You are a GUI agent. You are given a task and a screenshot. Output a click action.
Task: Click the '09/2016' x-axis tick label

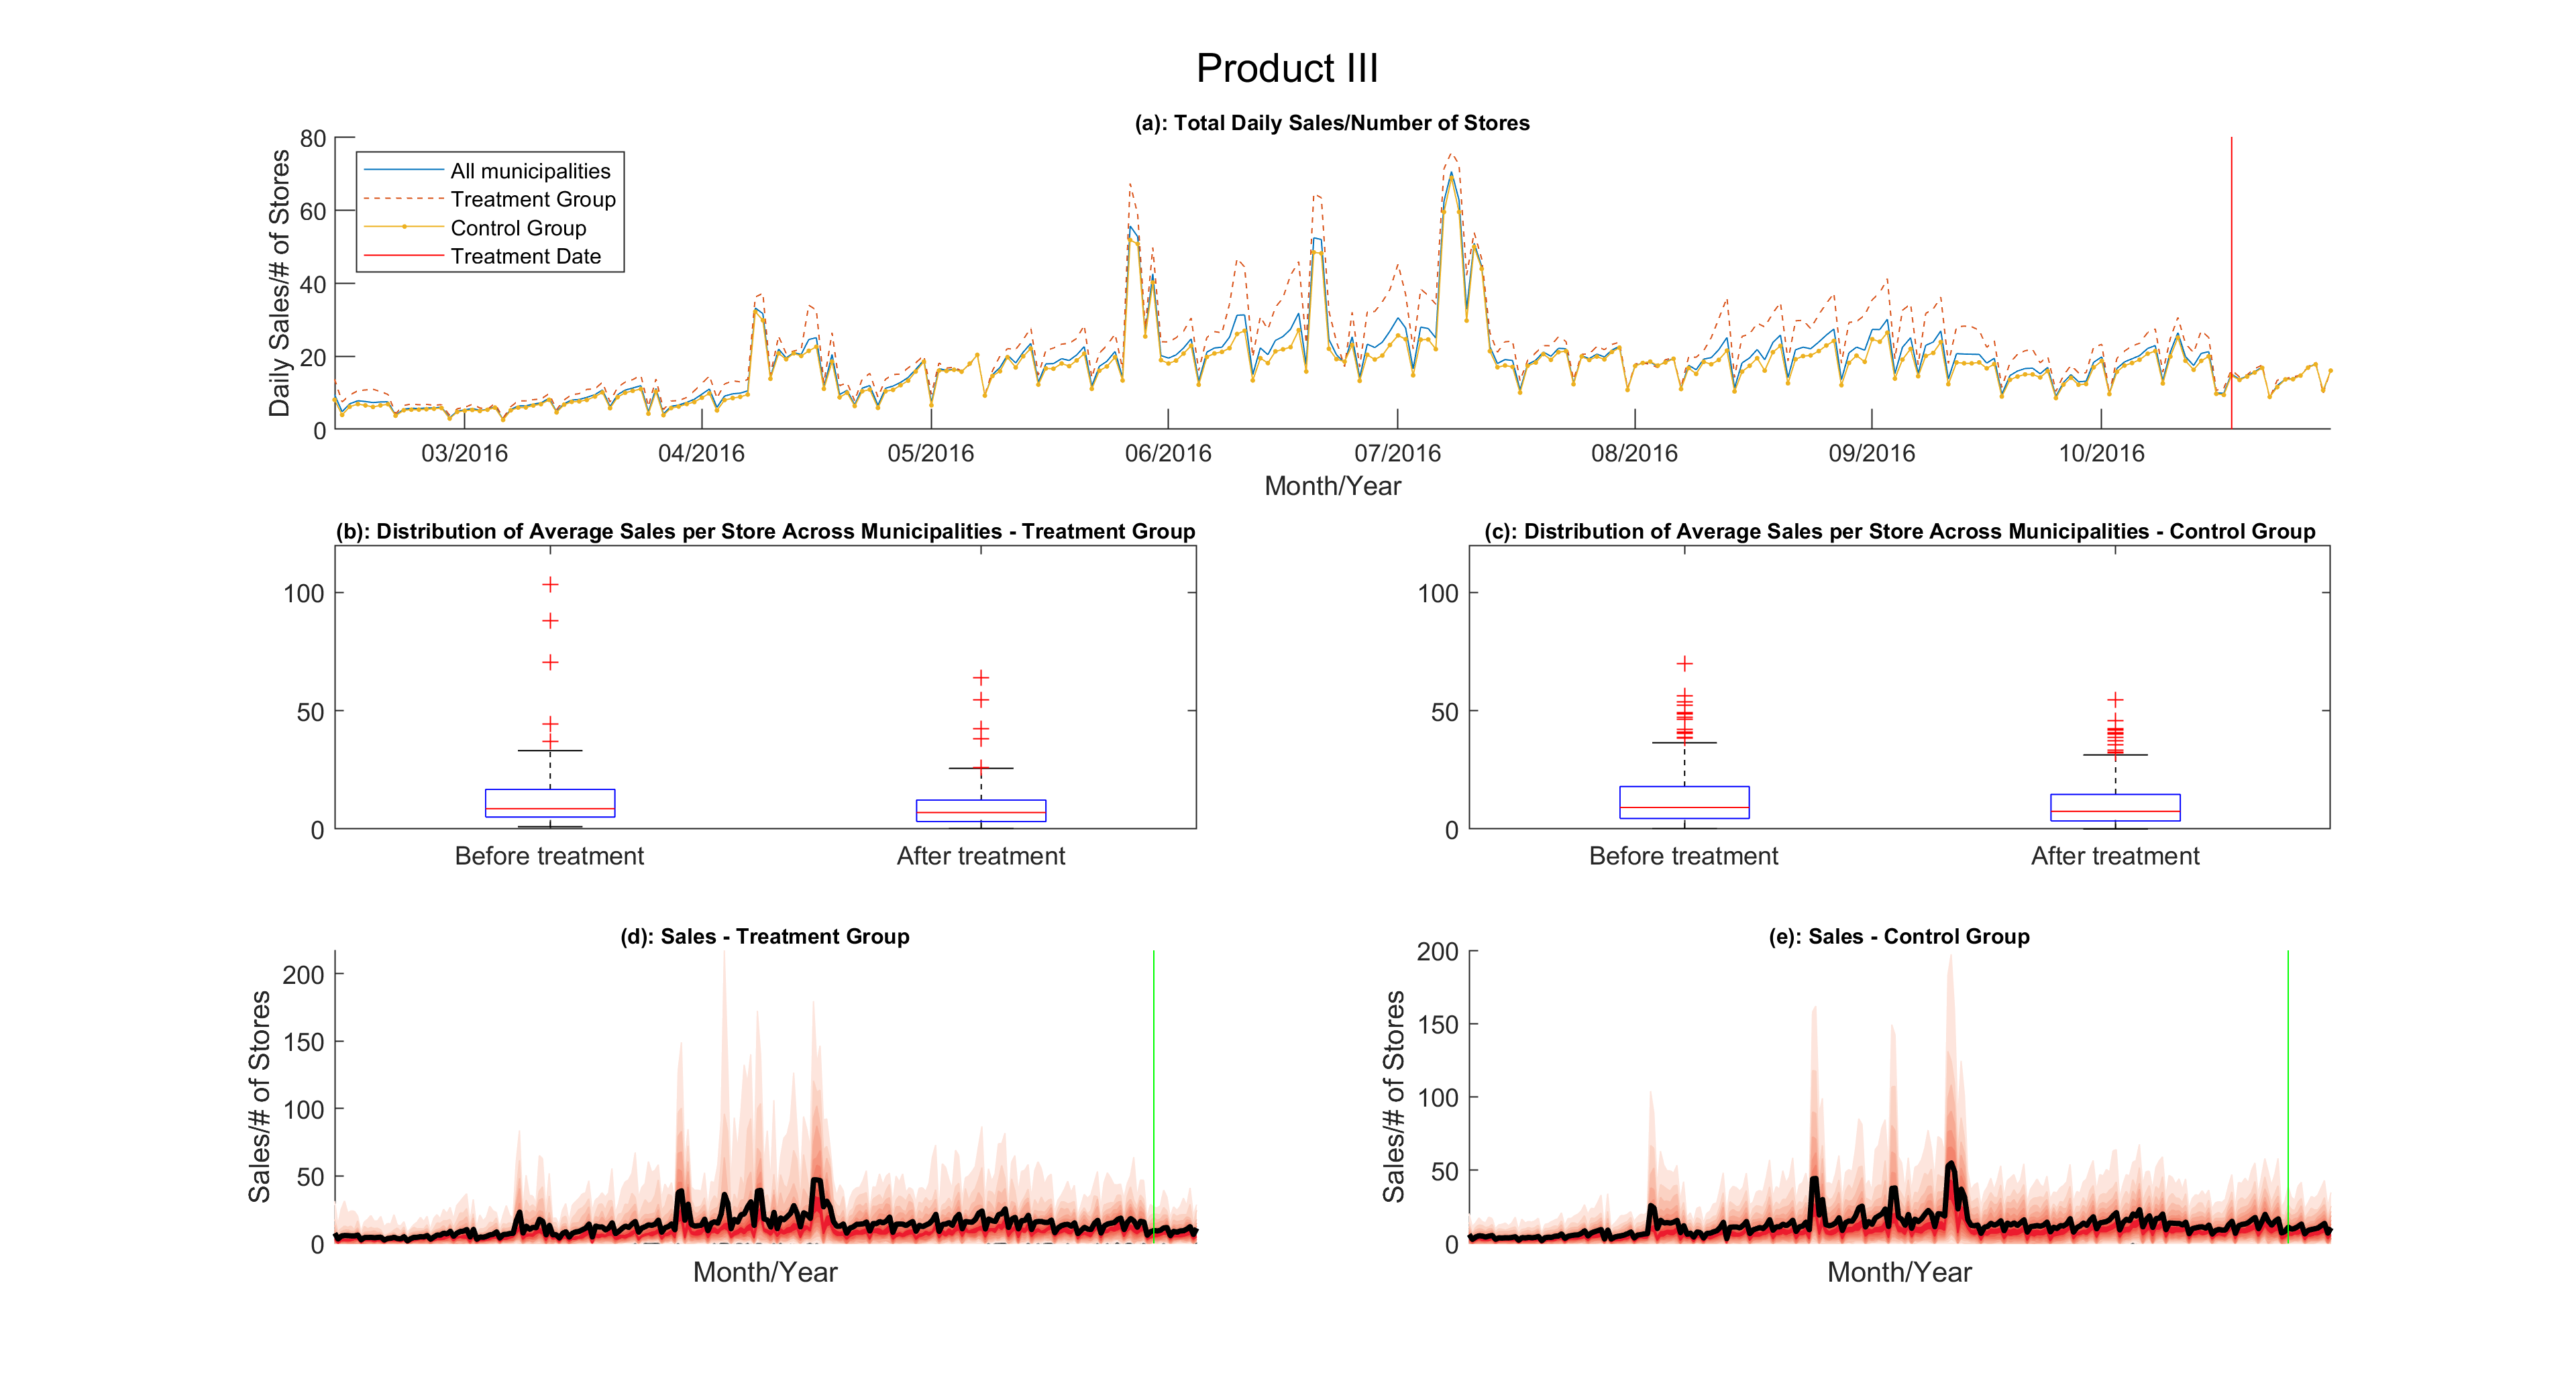tap(1871, 453)
